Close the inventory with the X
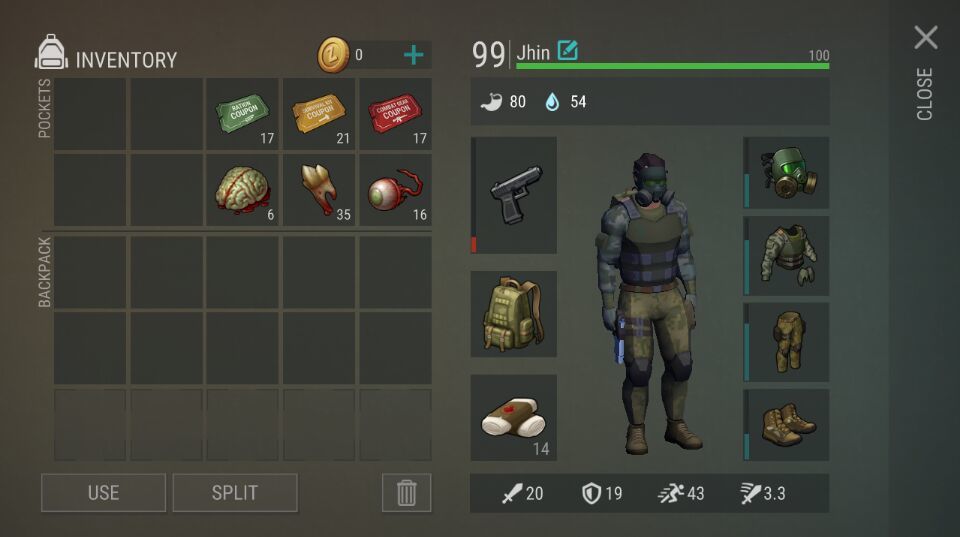 tap(926, 37)
